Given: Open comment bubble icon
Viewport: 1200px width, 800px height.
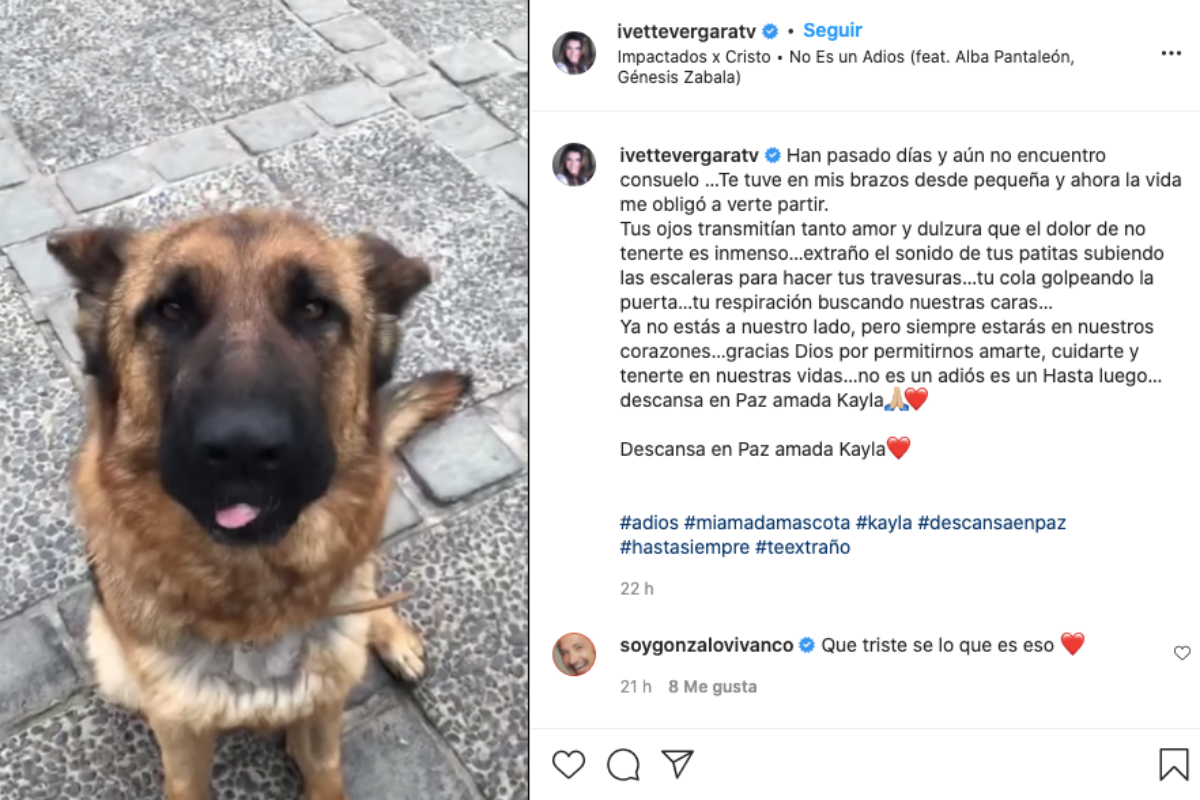Looking at the screenshot, I should [x=623, y=764].
